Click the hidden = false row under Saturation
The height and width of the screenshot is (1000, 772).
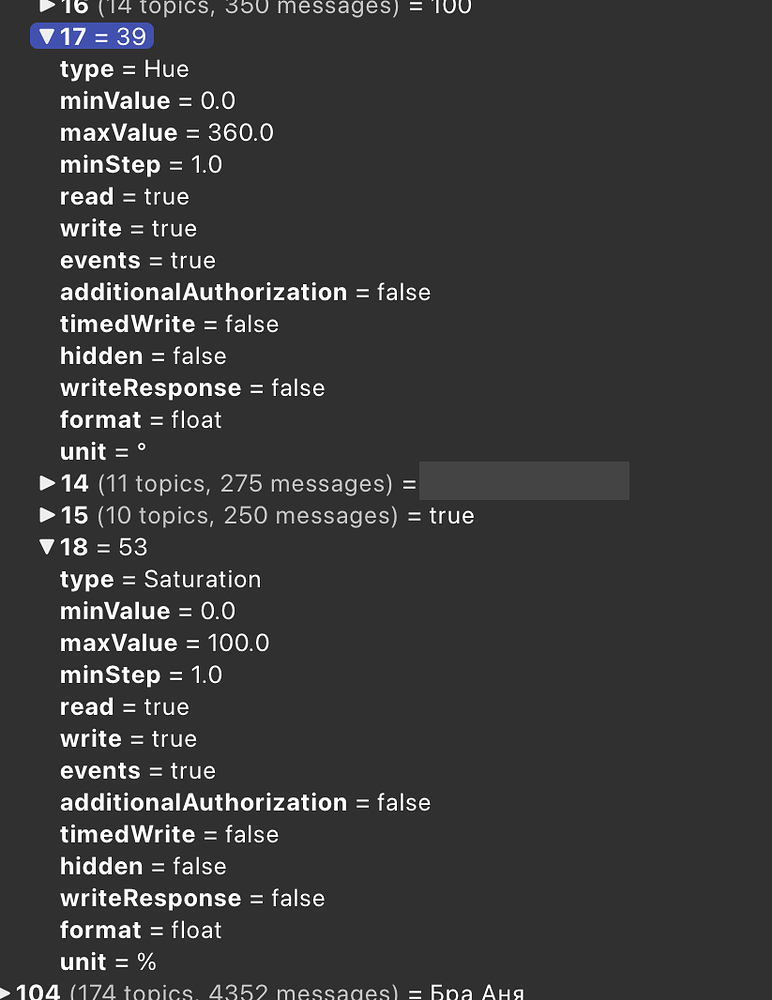(x=143, y=866)
